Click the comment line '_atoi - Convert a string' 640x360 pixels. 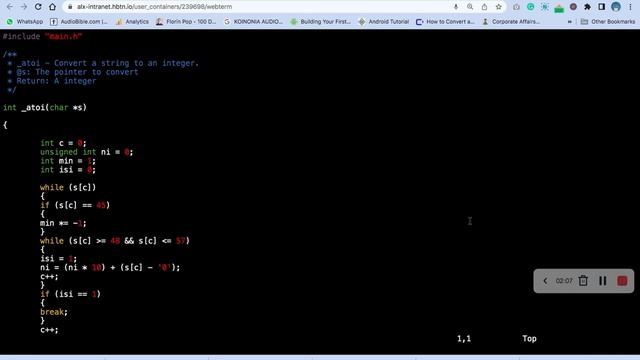(x=107, y=63)
